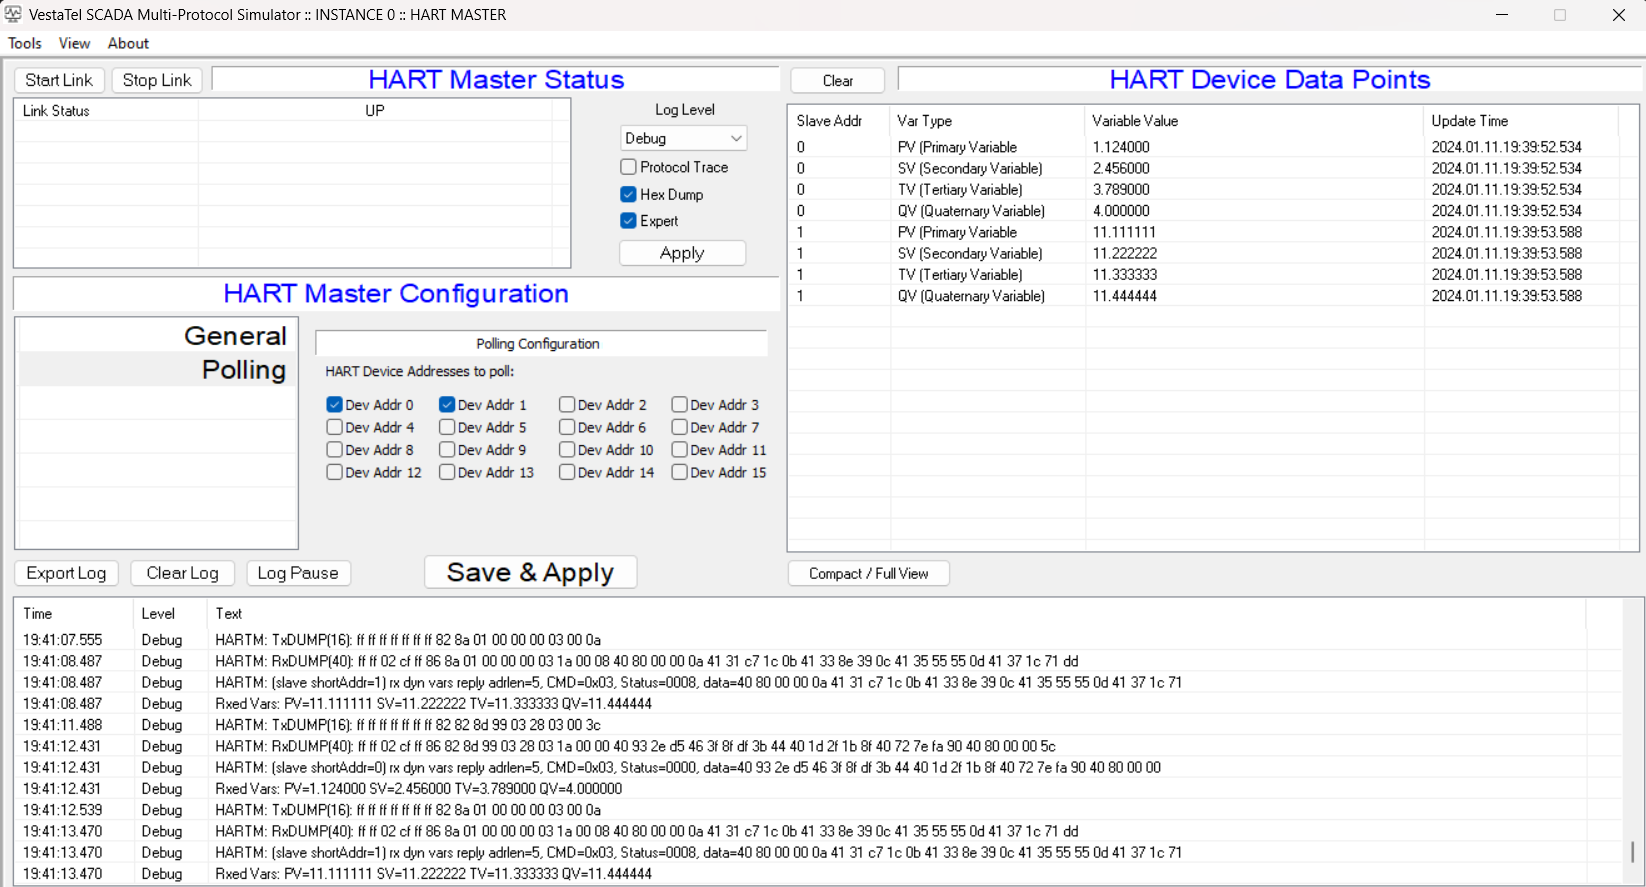
Task: Toggle Dev Addr 0 polling checkbox
Action: [x=335, y=405]
